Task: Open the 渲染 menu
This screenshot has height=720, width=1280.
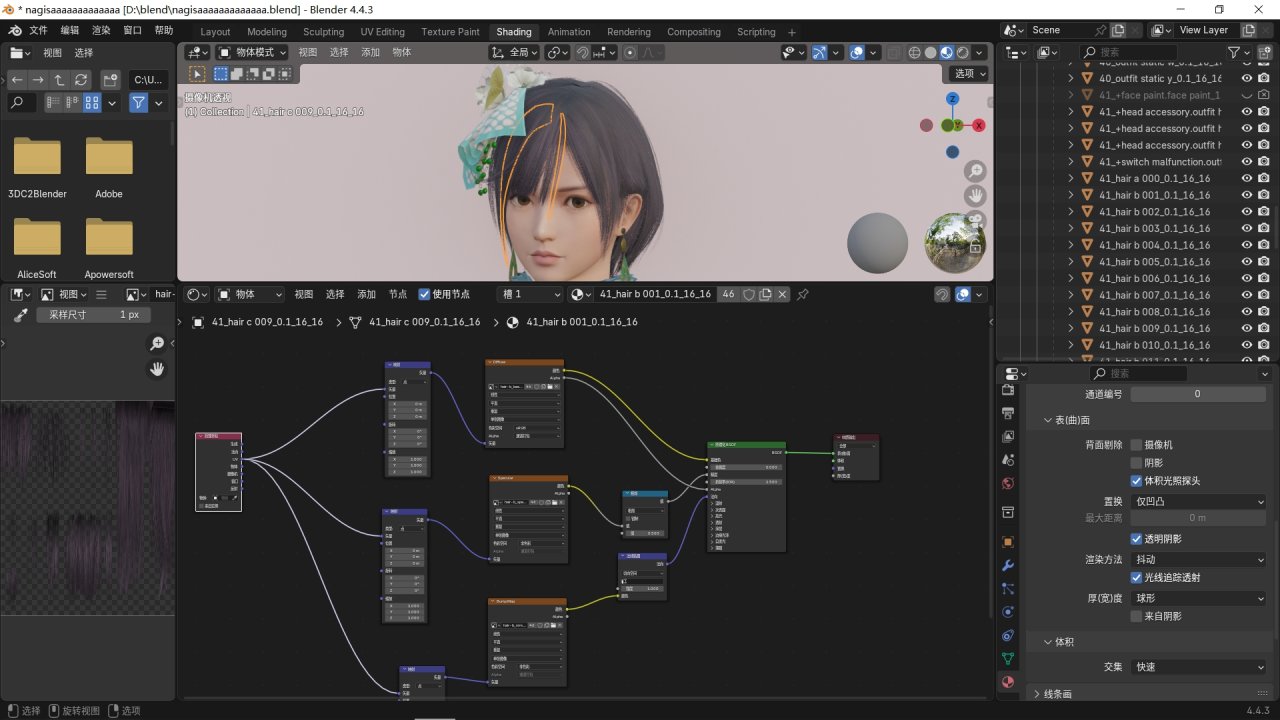Action: [x=101, y=31]
